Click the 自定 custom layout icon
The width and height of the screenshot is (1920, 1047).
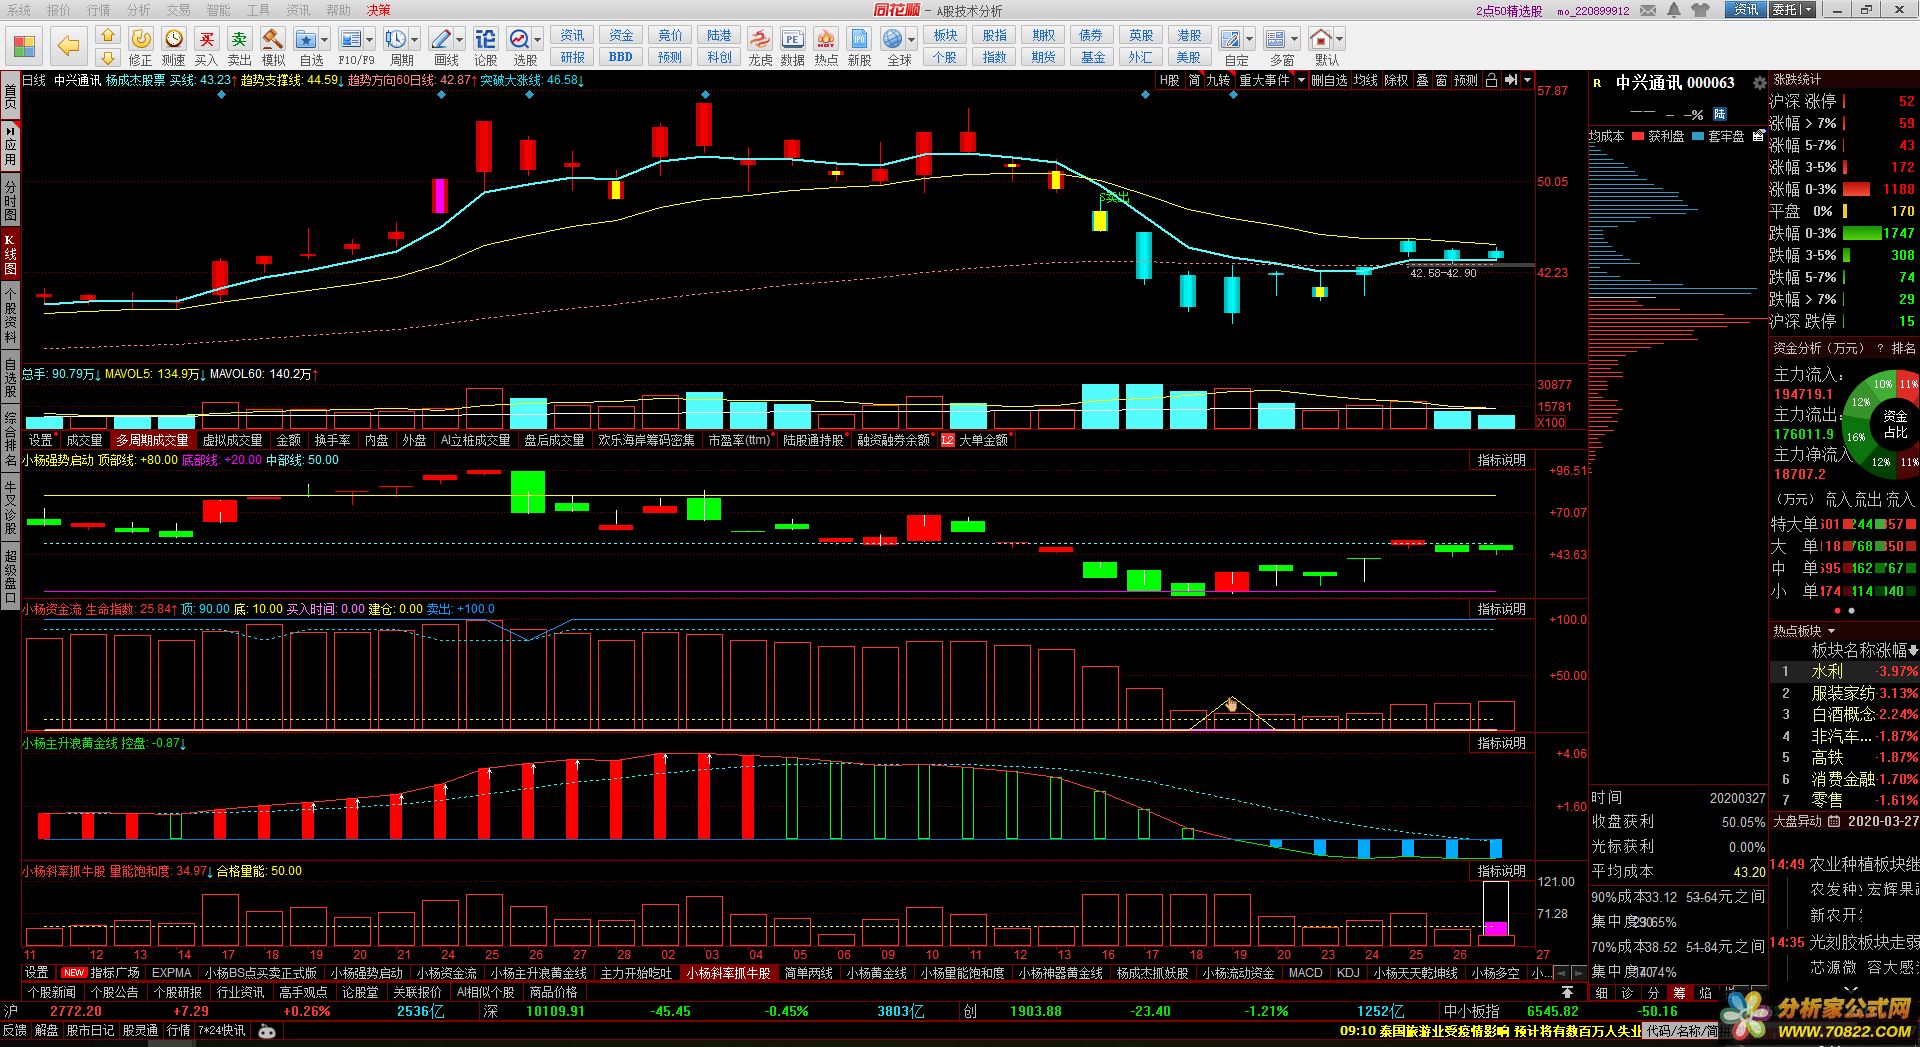(x=1231, y=39)
